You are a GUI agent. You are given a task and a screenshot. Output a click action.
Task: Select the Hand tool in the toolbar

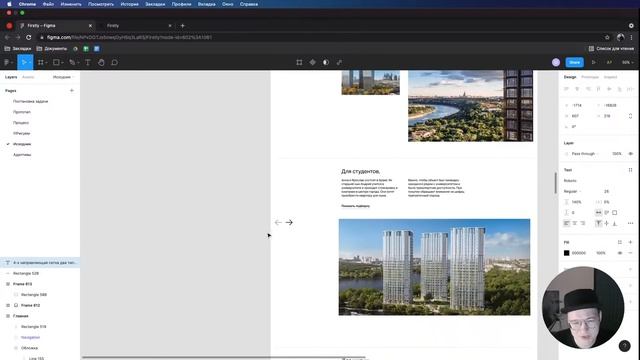(101, 62)
